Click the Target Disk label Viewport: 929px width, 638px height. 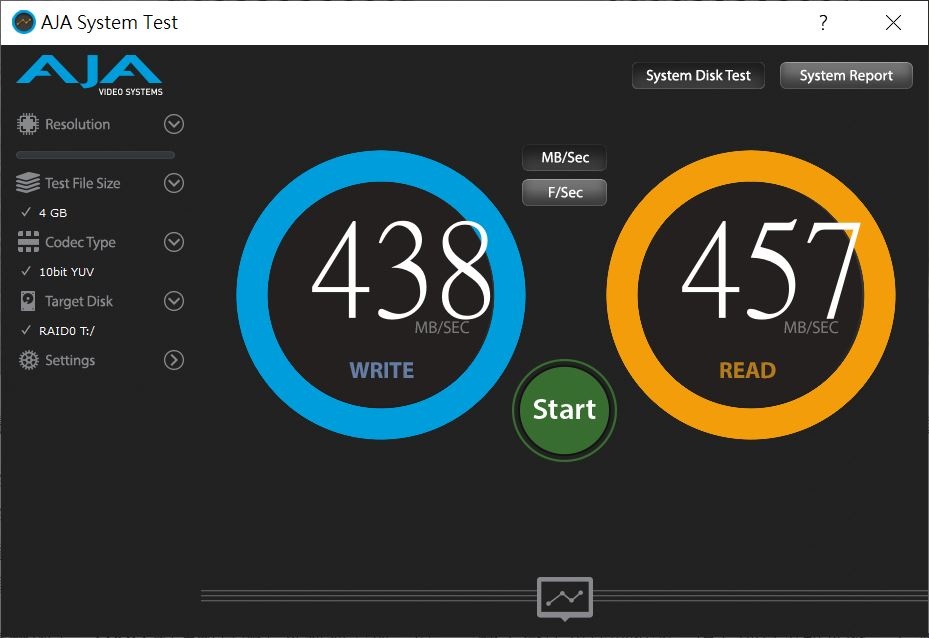coord(79,301)
